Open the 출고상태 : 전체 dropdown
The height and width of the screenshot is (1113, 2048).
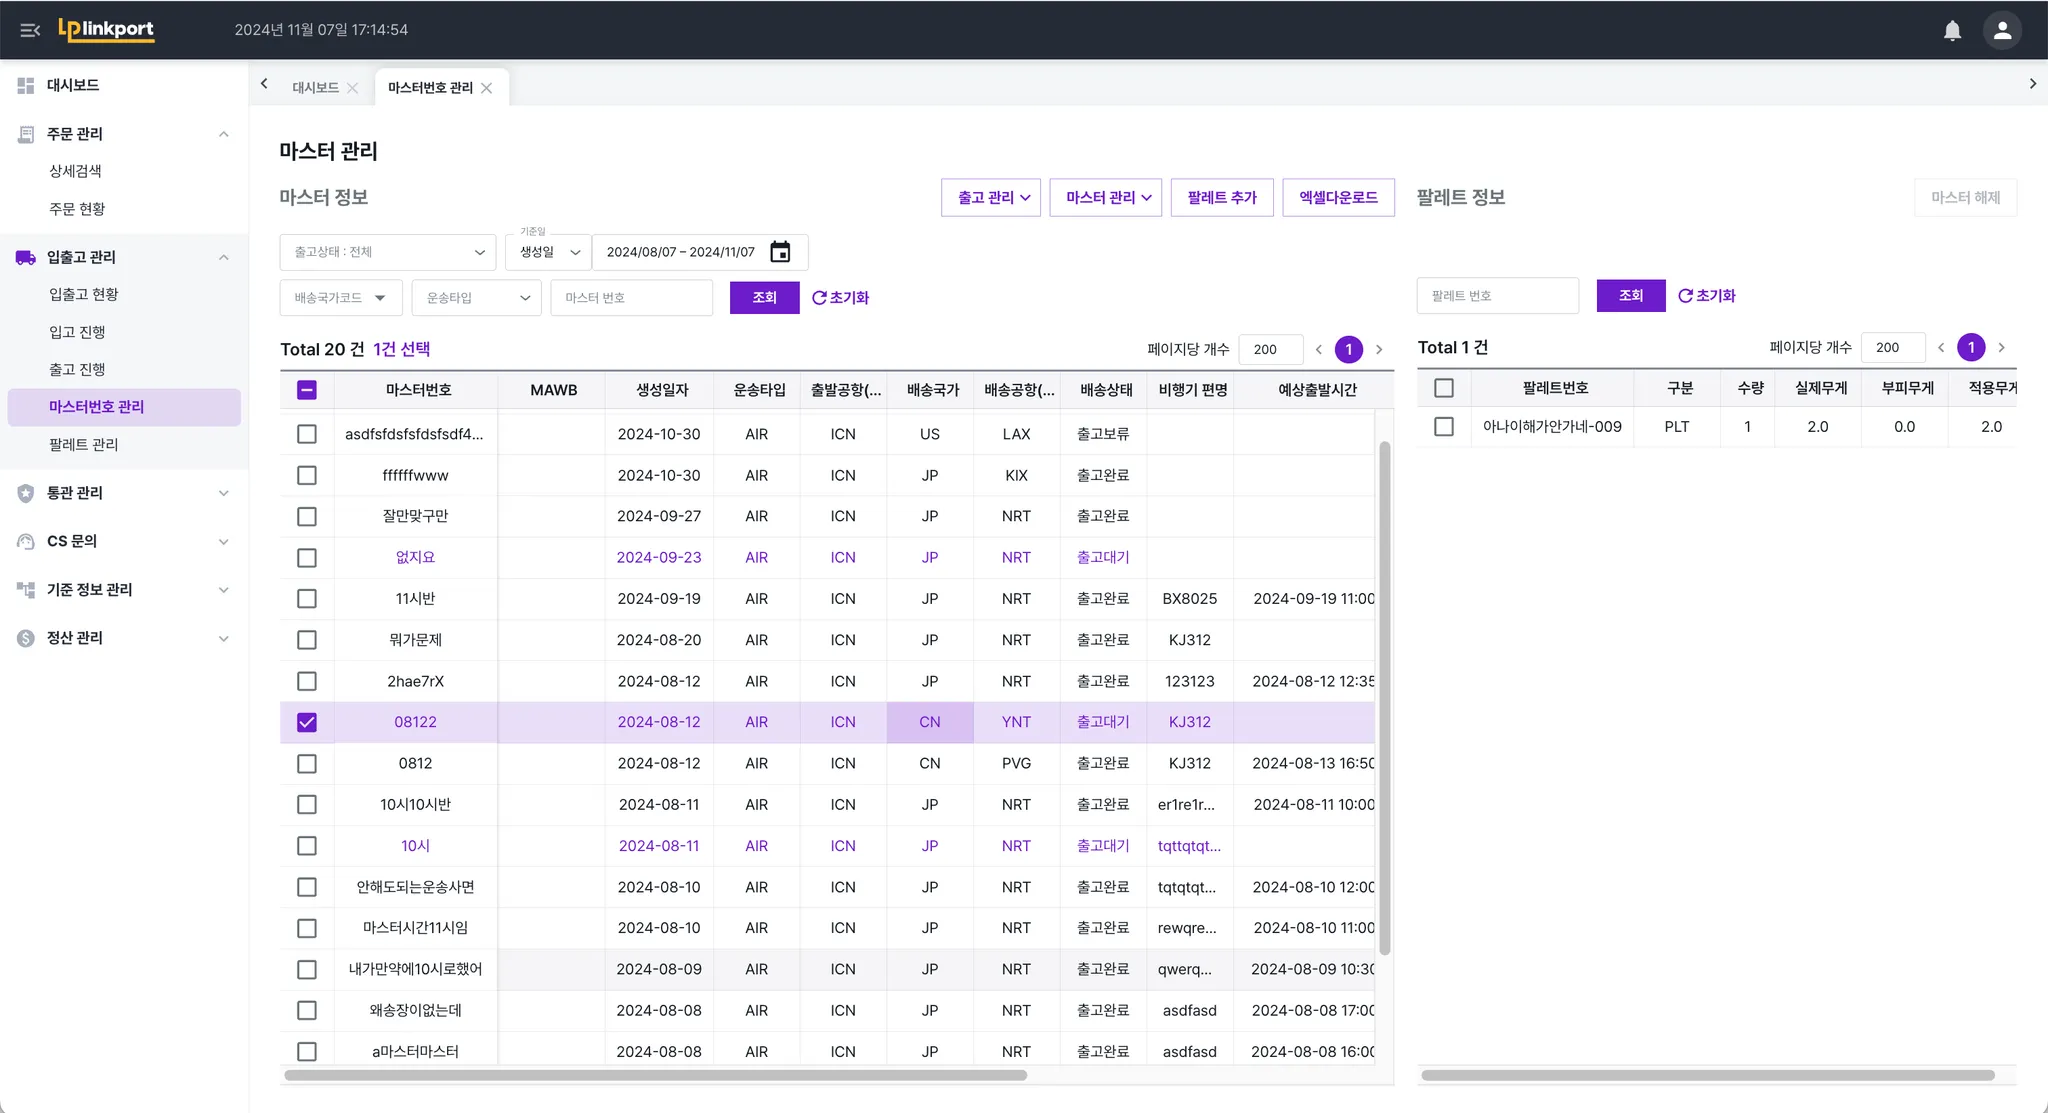point(388,252)
